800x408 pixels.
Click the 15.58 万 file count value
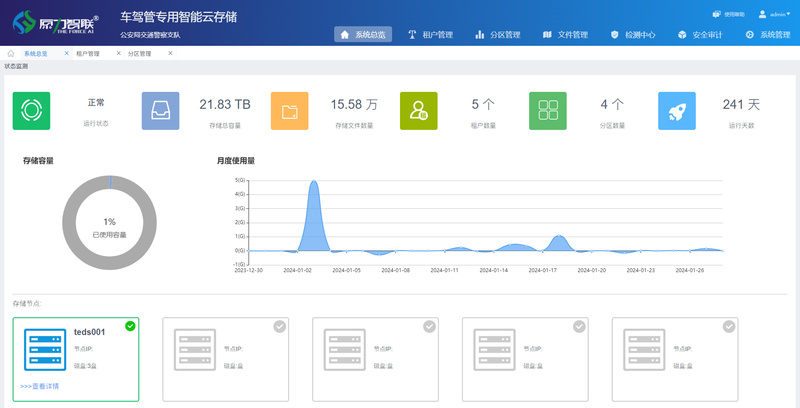pos(354,105)
